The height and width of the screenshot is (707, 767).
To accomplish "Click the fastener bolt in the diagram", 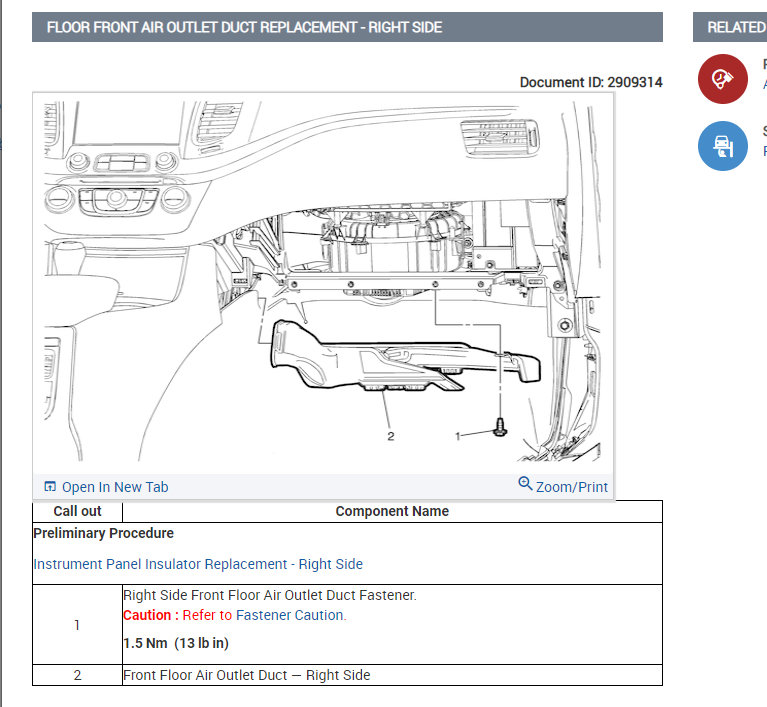I will (x=500, y=427).
